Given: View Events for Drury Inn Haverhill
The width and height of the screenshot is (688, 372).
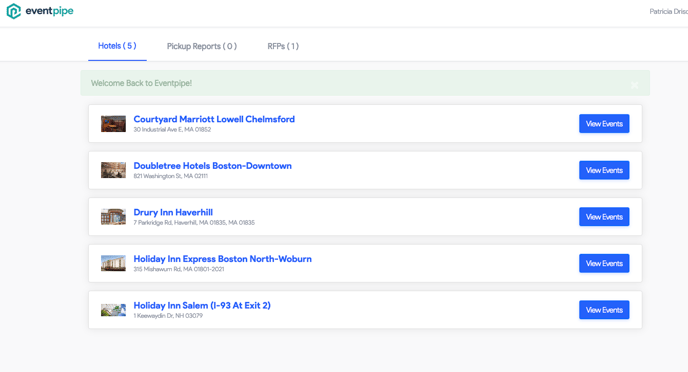Looking at the screenshot, I should (604, 217).
